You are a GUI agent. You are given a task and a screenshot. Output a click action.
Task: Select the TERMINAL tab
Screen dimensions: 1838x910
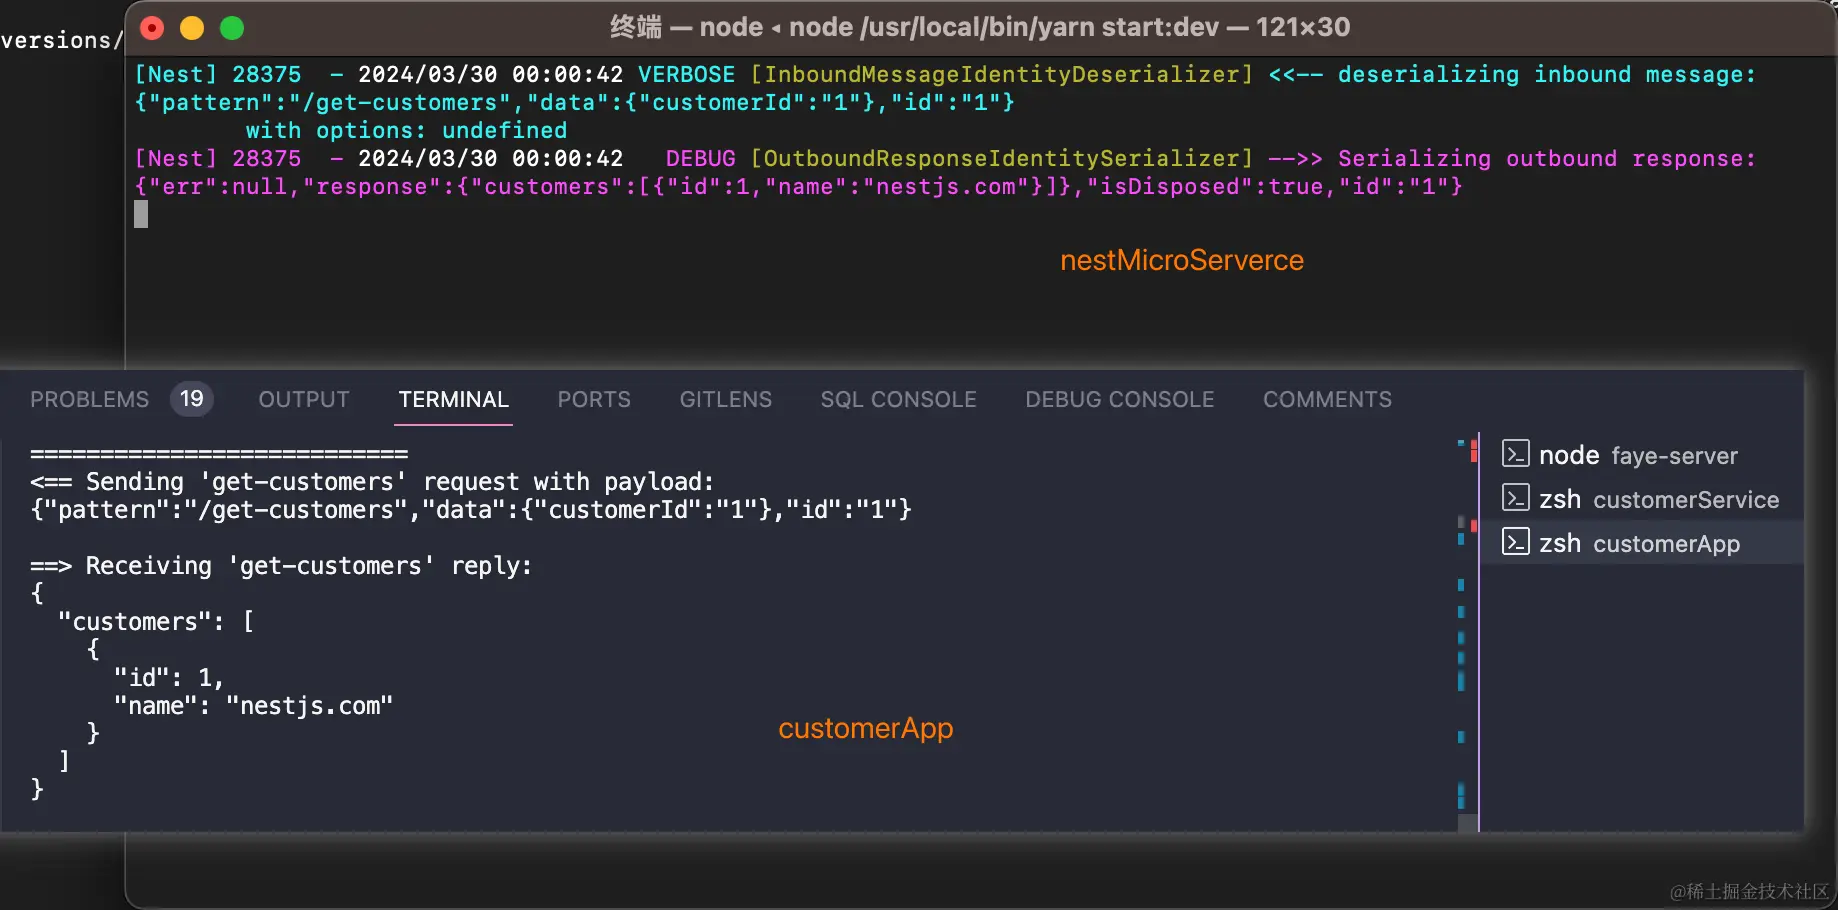tap(453, 399)
